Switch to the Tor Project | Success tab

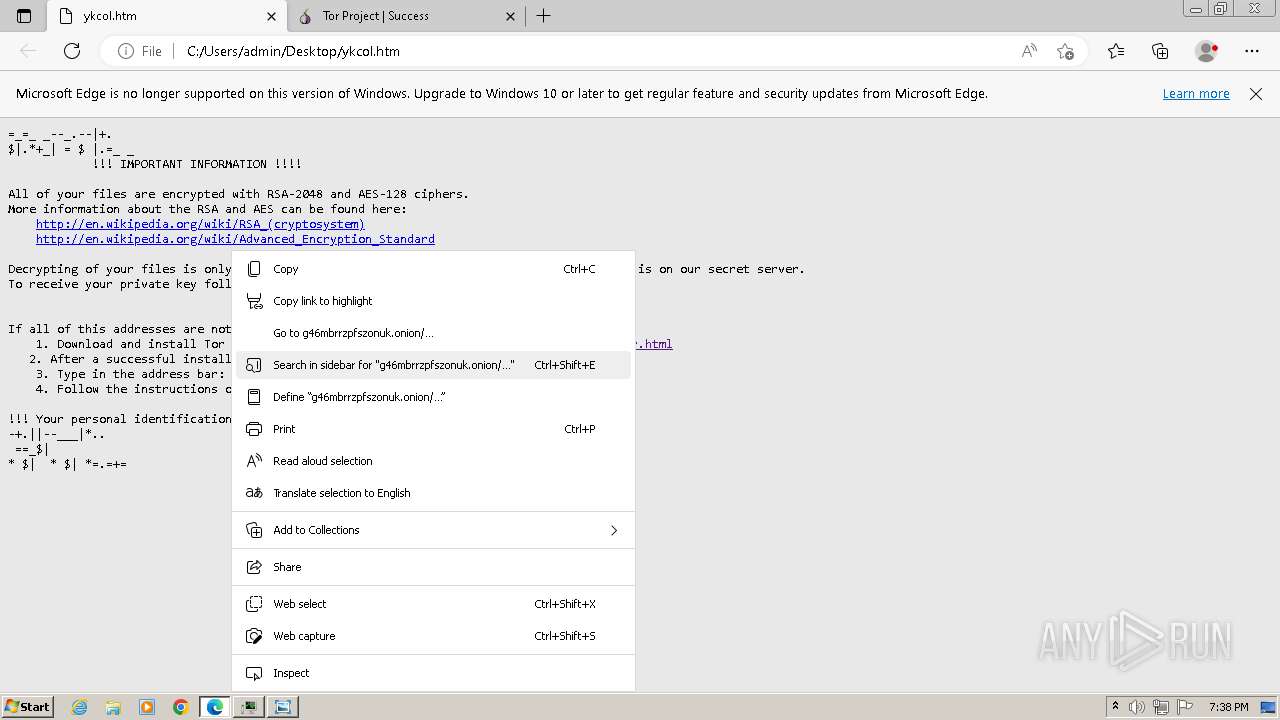pyautogui.click(x=407, y=16)
